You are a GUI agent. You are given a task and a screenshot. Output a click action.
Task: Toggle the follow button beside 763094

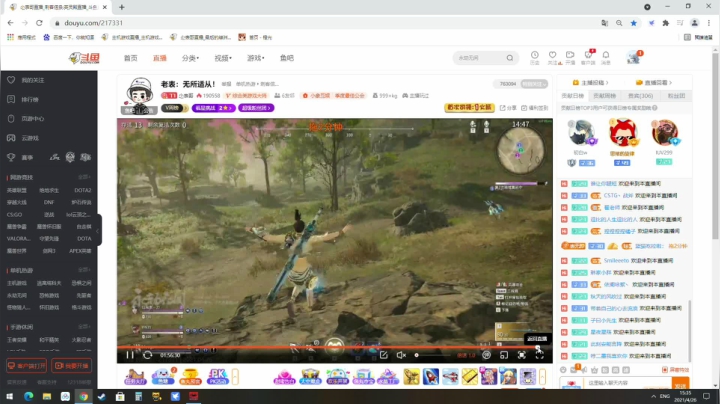(534, 84)
